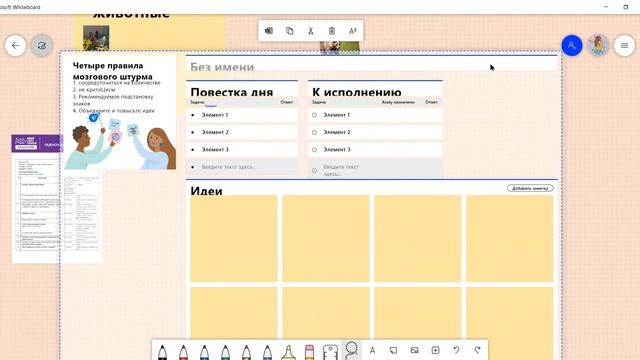Go back with the left arrow button
640x360 pixels.
16,45
